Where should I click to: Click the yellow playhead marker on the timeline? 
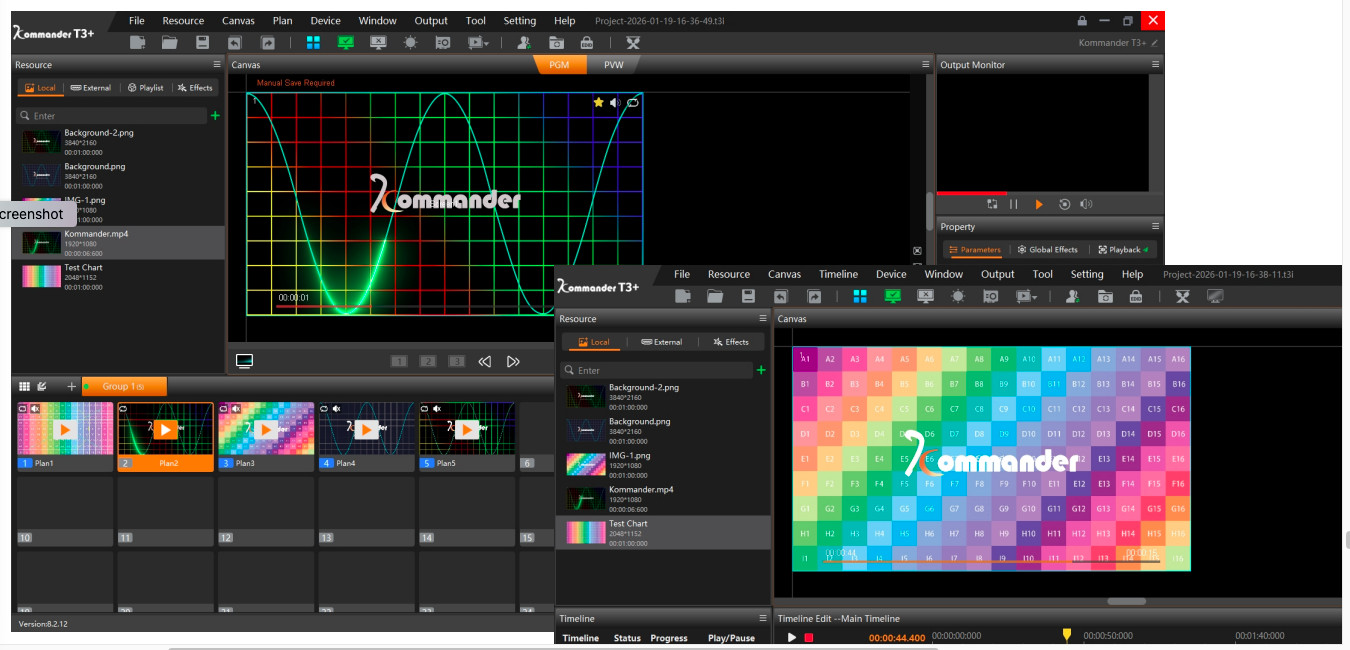(x=1066, y=634)
